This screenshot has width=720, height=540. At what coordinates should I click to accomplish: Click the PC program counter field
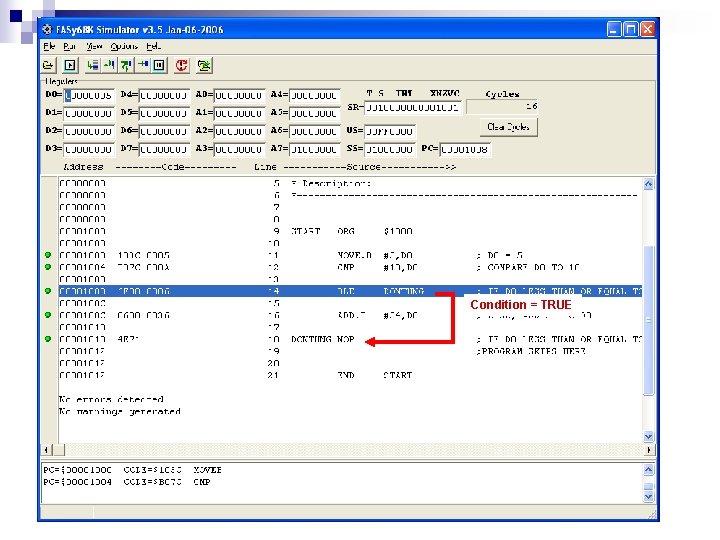(x=465, y=149)
